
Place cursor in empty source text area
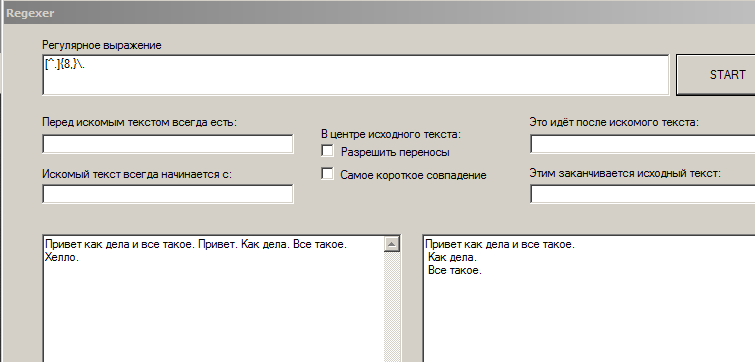tap(212, 313)
